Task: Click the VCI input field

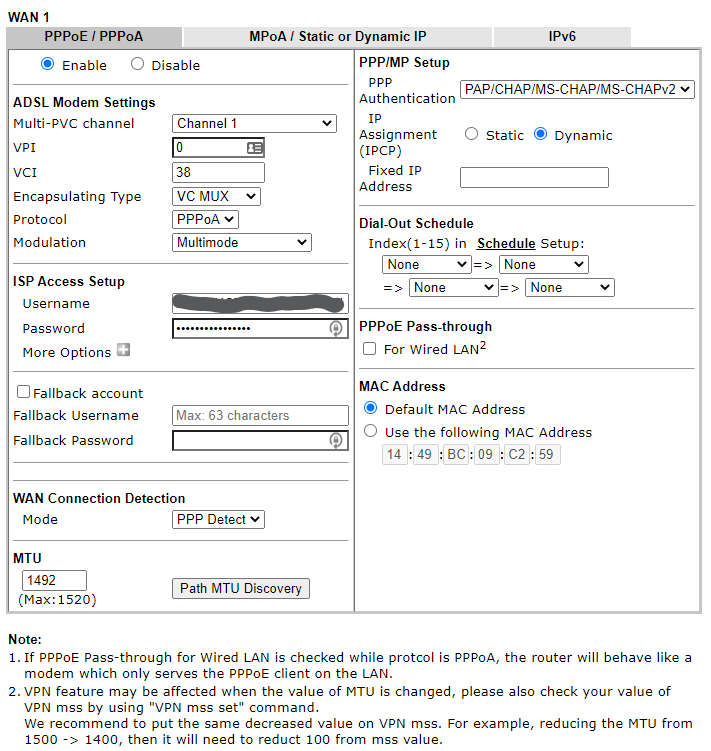Action: [x=218, y=172]
